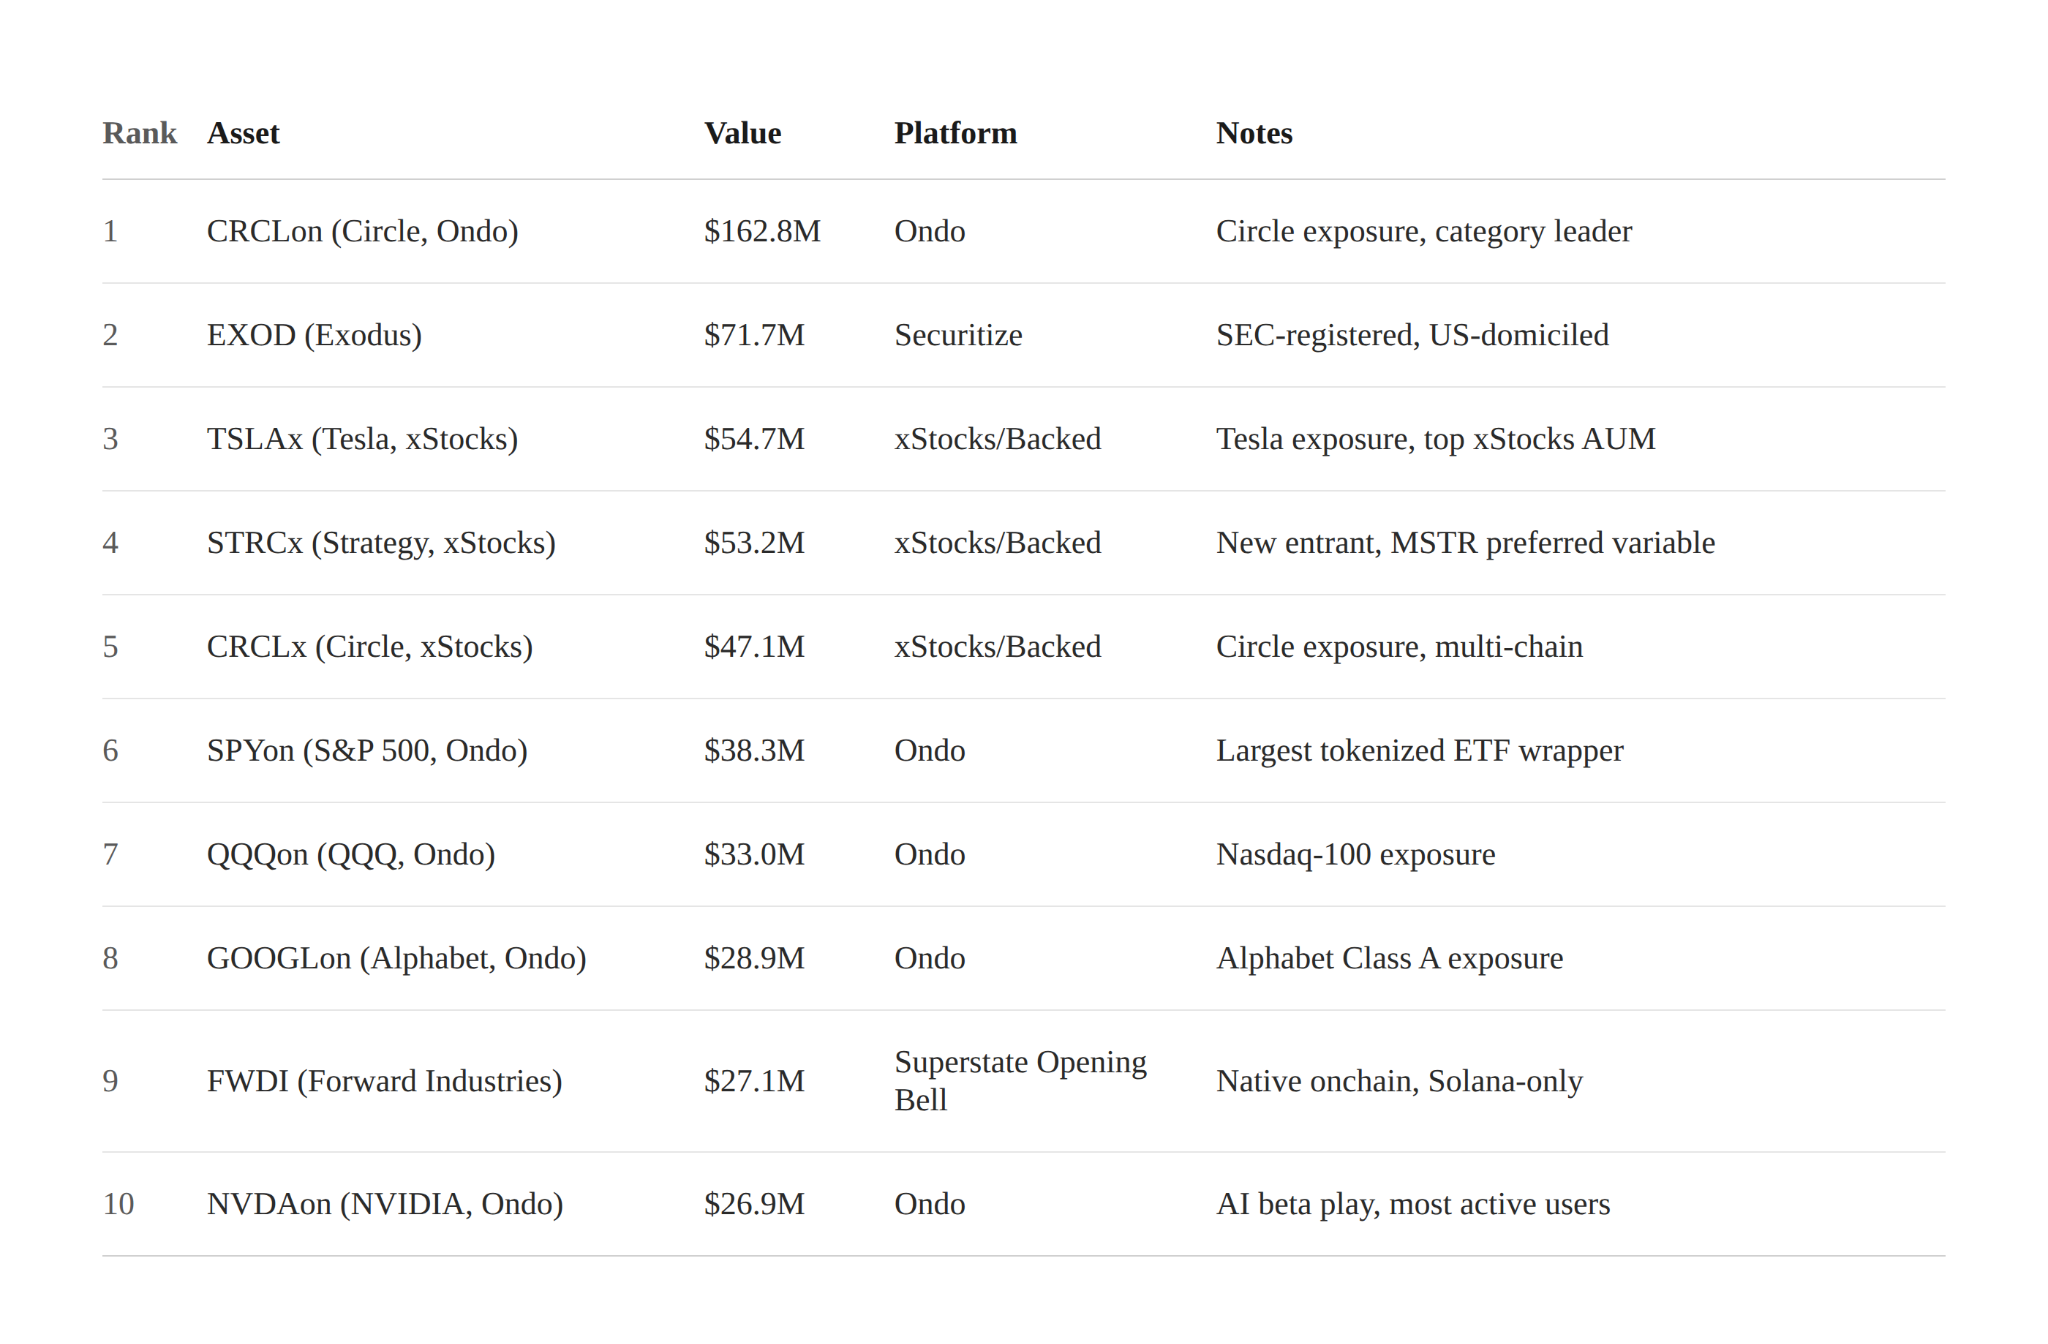Click the Platform column header
This screenshot has width=2048, height=1344.
[x=955, y=133]
